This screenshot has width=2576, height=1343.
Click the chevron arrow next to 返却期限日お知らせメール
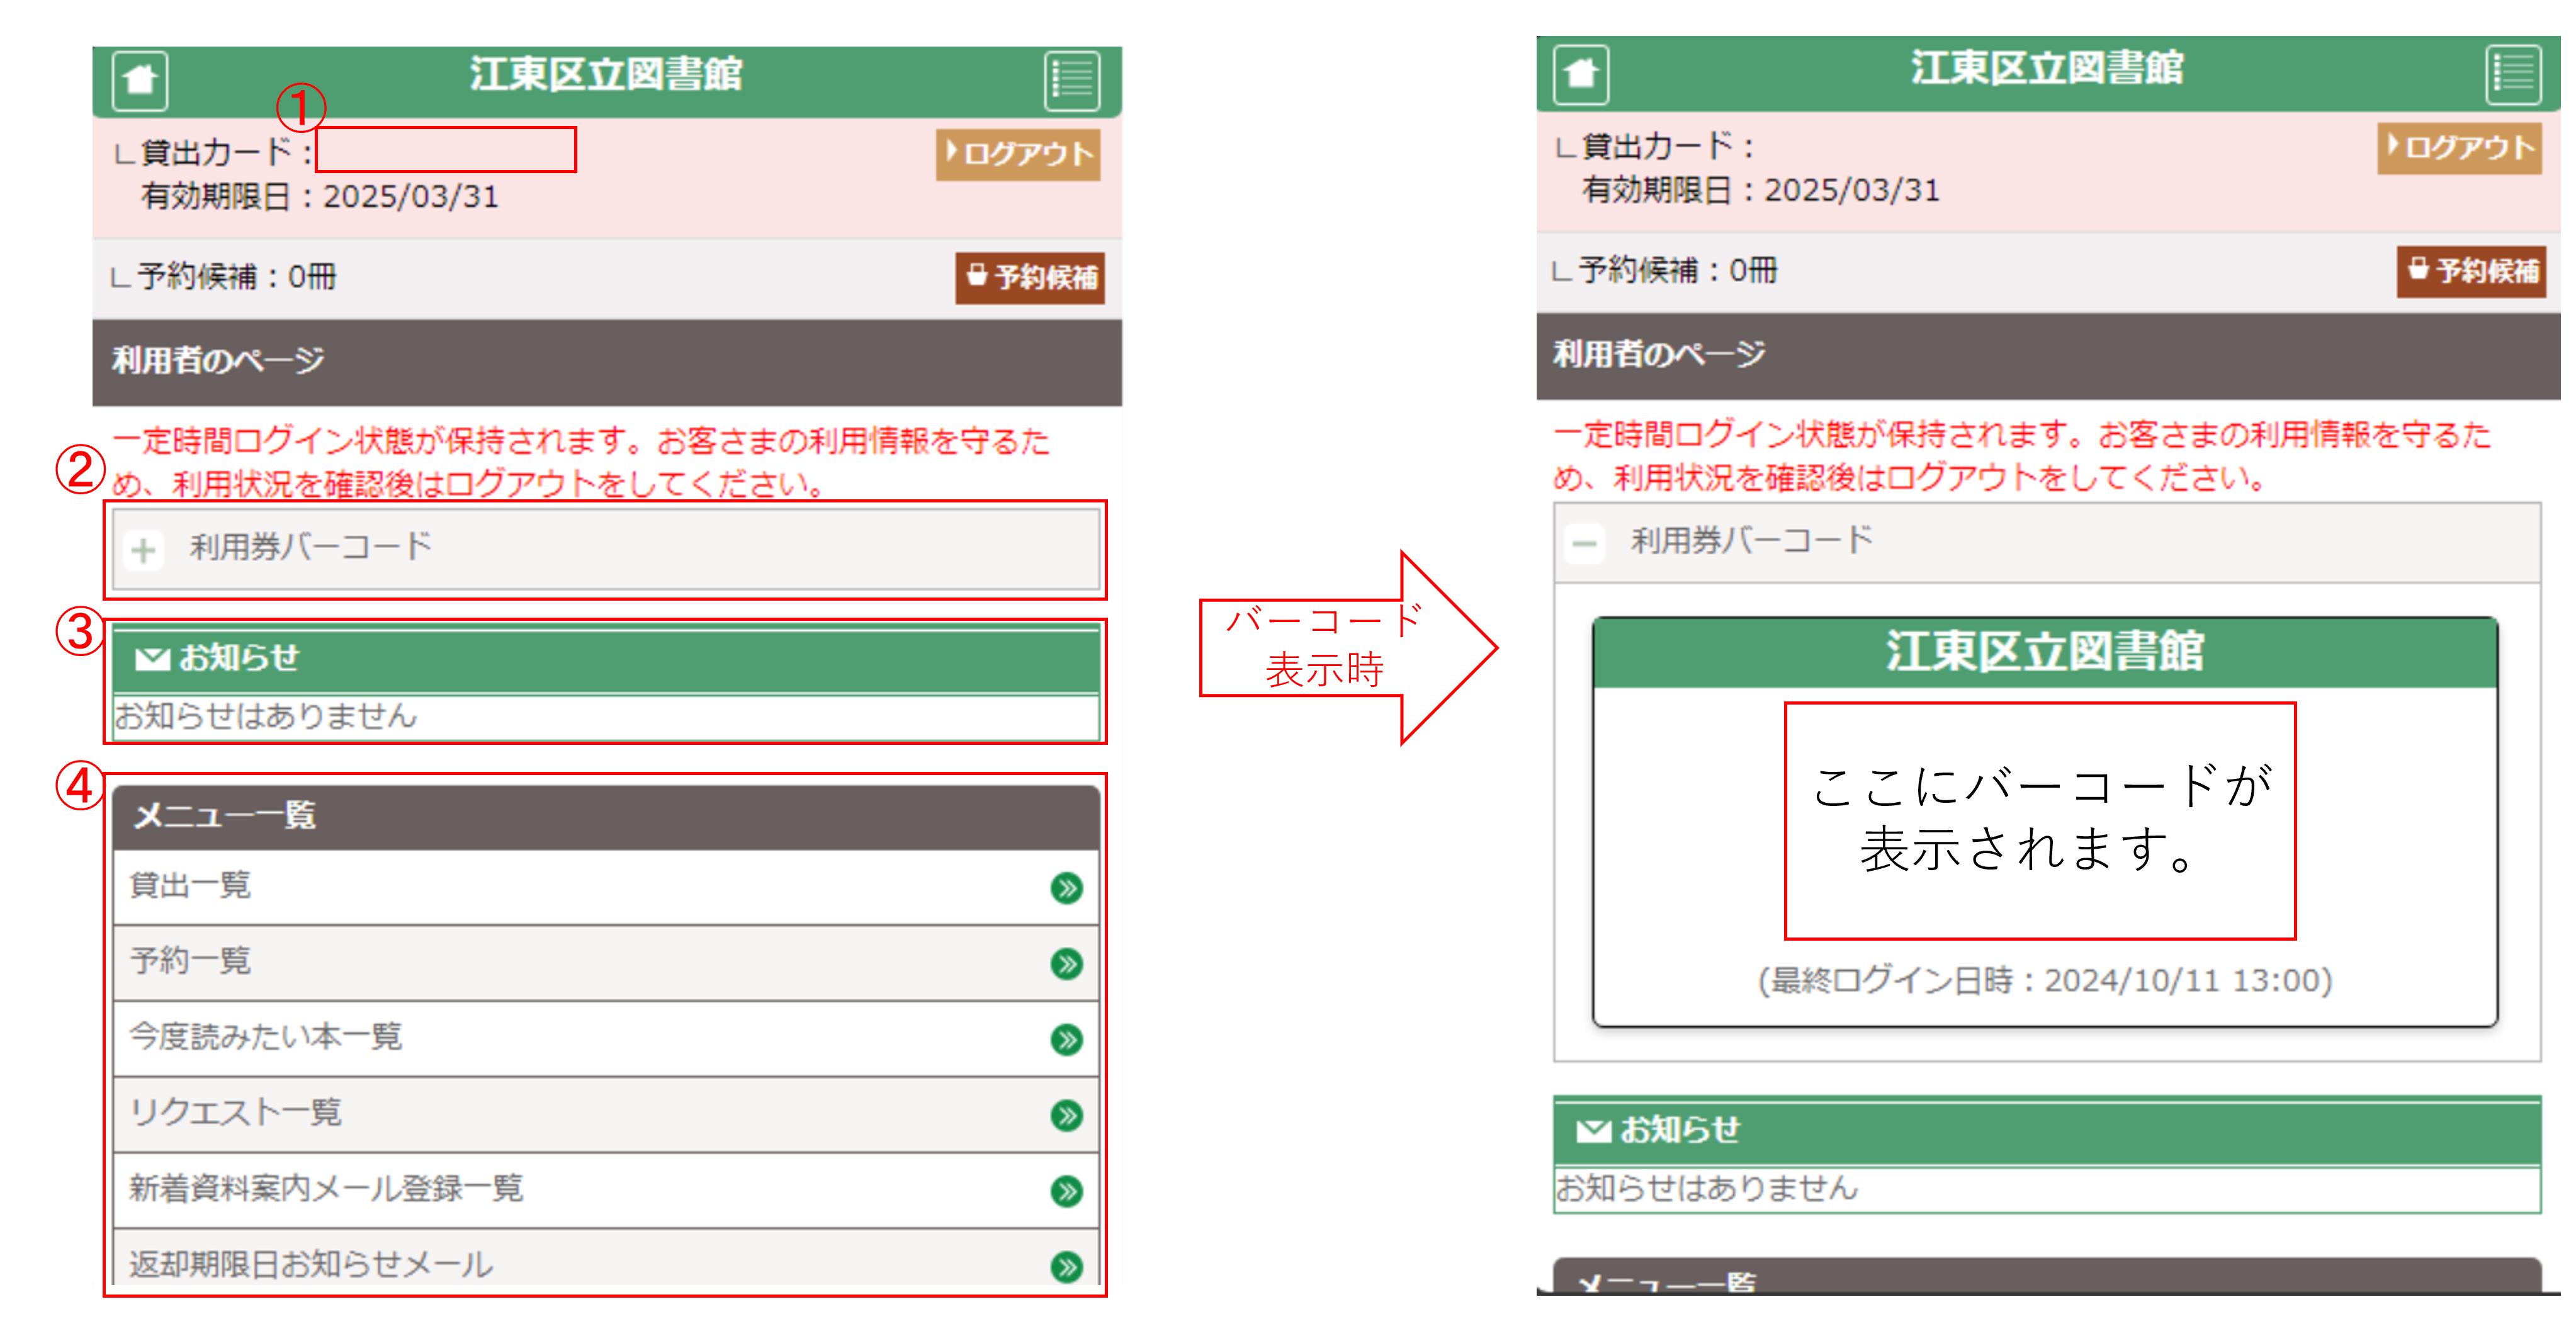pos(1068,1265)
